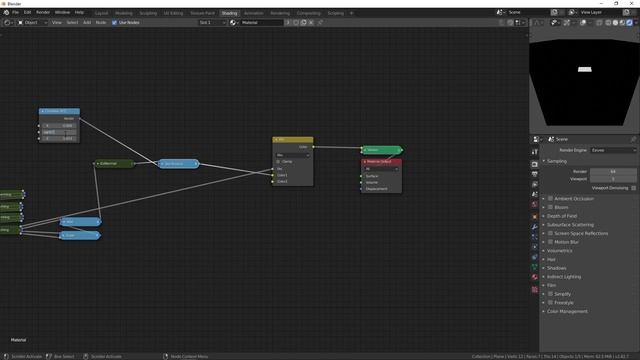Open the Slot 1 material slot dropdown

tap(212, 22)
